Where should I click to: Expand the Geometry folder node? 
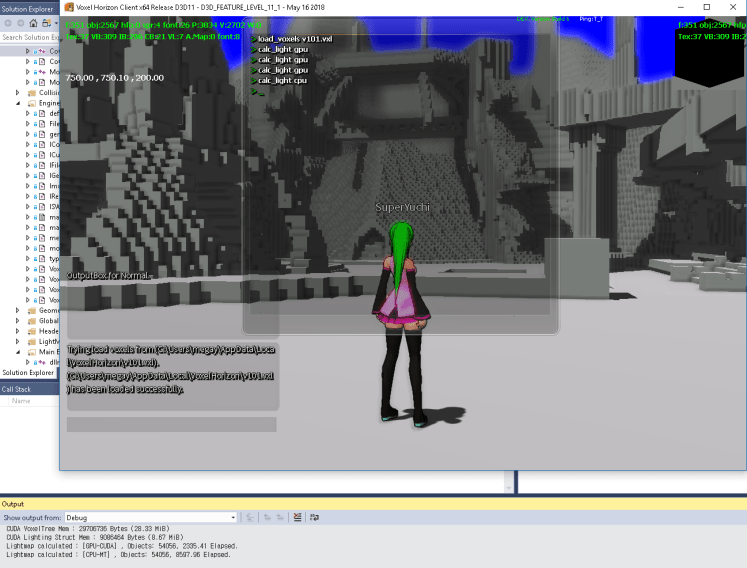(x=18, y=310)
